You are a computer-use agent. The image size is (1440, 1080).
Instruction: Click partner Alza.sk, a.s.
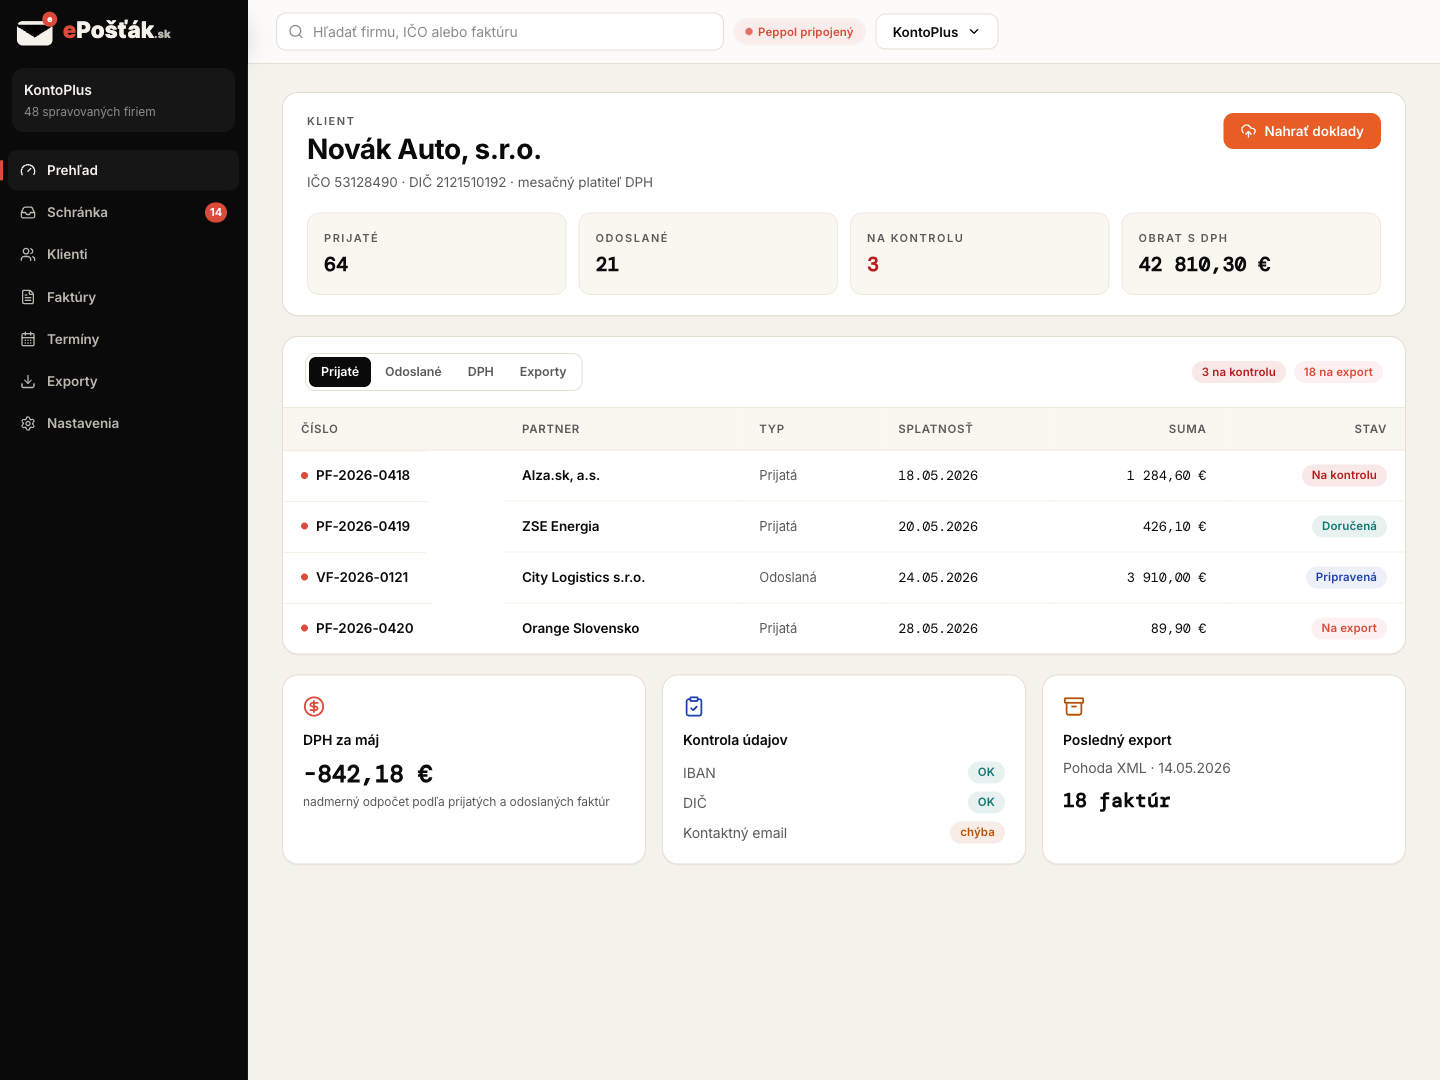(561, 475)
